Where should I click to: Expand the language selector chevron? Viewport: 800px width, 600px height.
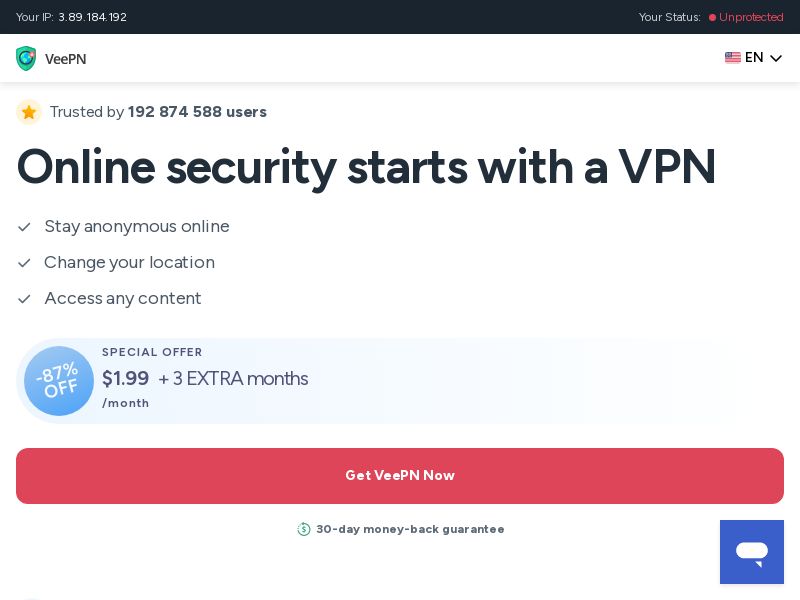pyautogui.click(x=776, y=58)
